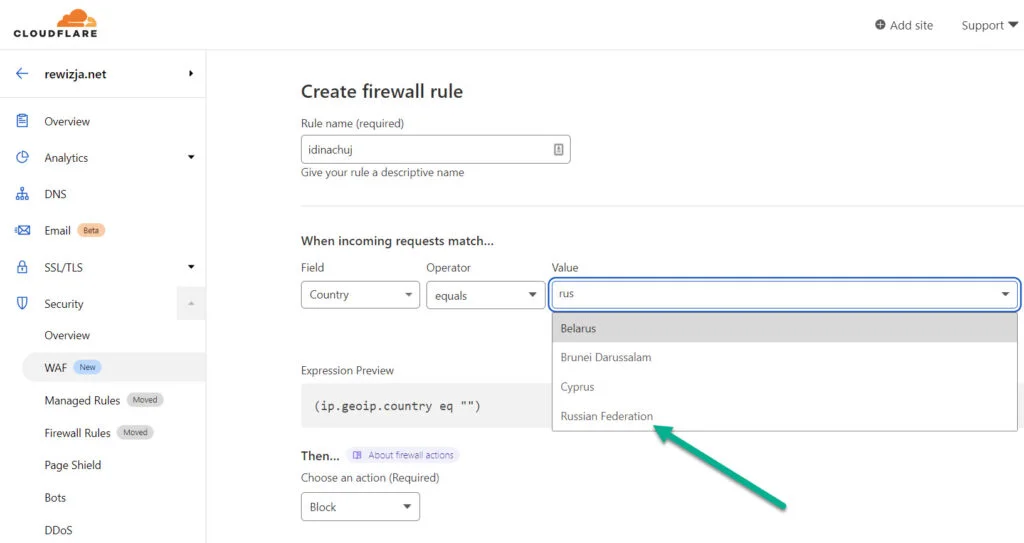Click the back arrow beside rewizja.net
This screenshot has height=543, width=1024.
[22, 74]
